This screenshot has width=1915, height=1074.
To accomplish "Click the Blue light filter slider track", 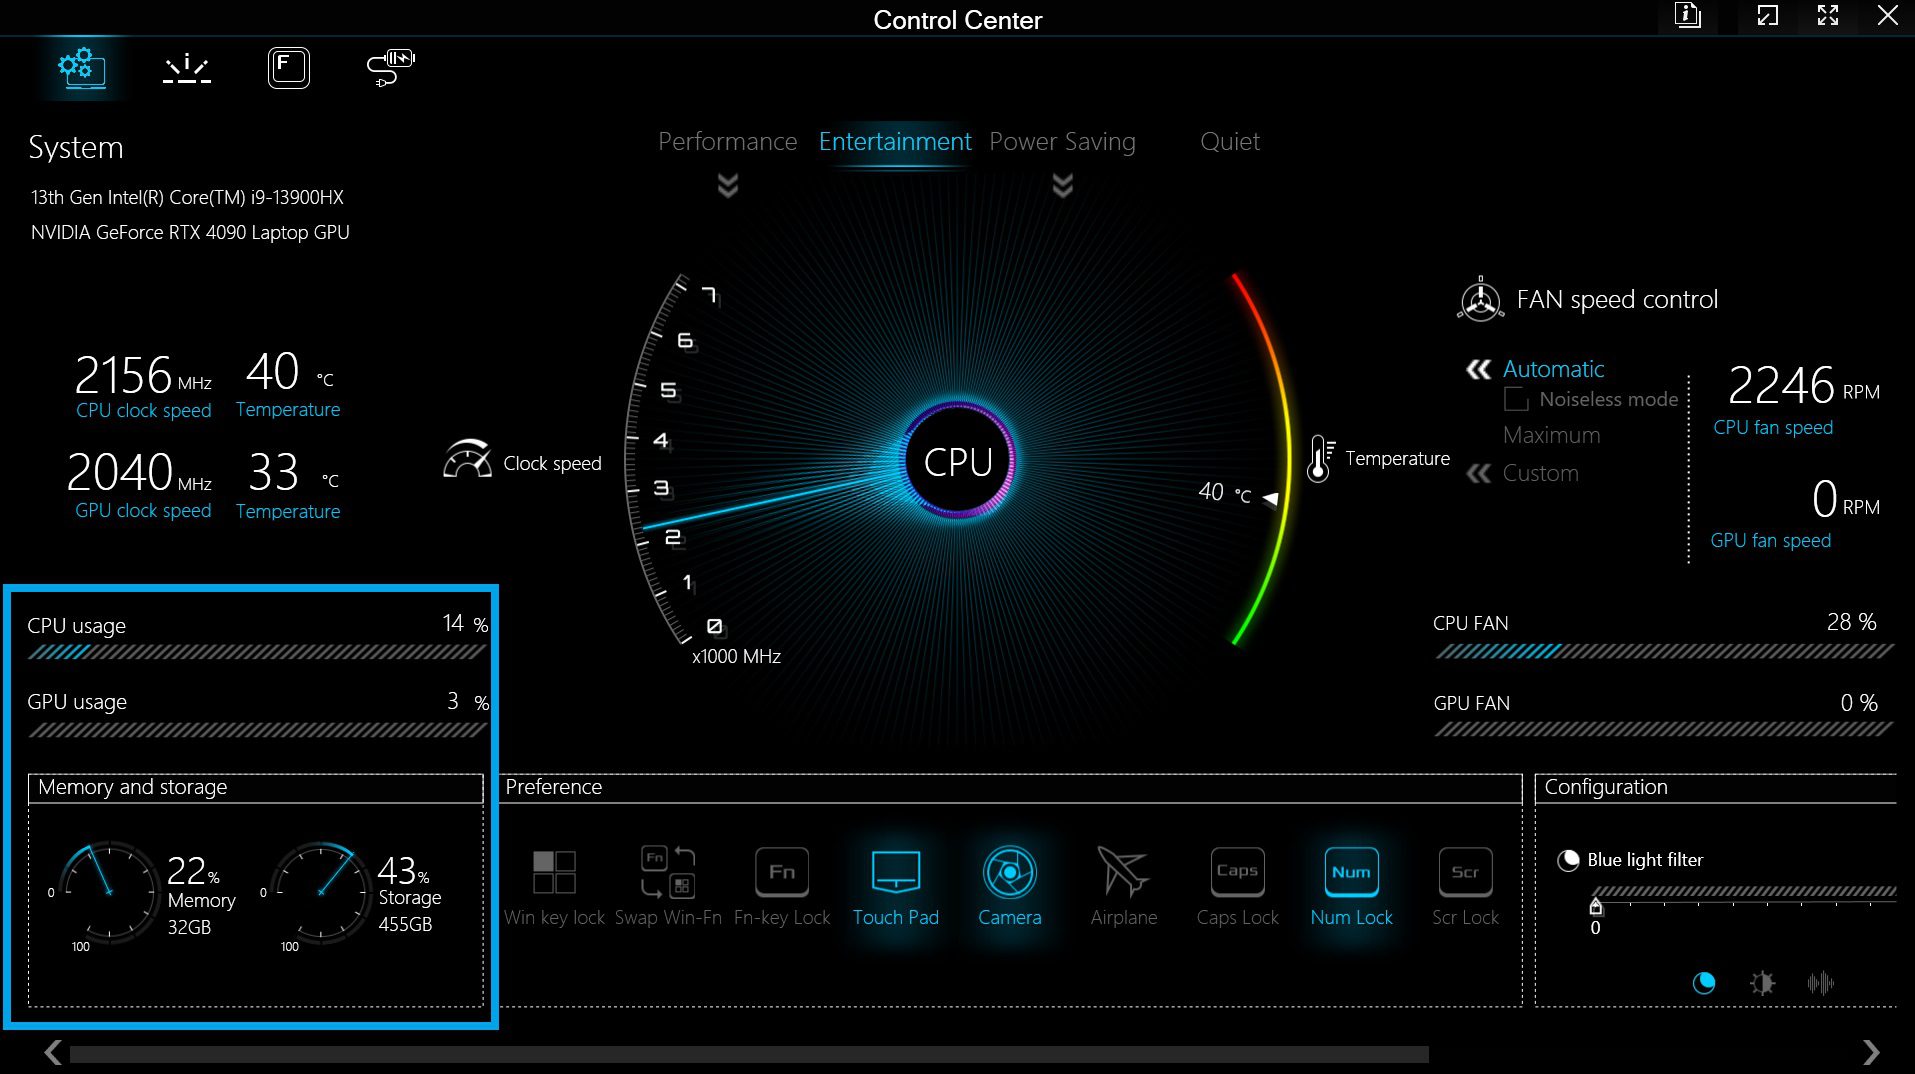I will [x=1743, y=891].
